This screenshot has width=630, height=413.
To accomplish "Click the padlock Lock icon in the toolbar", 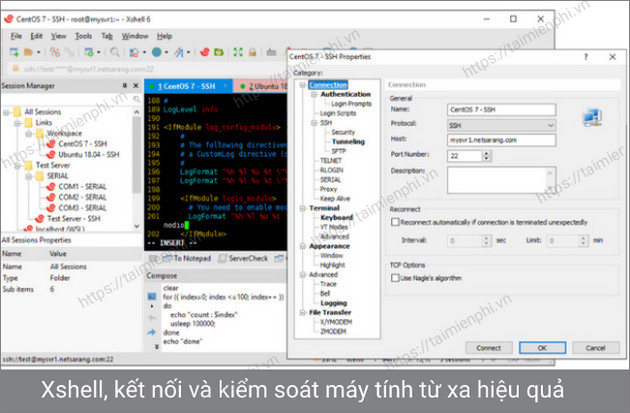I will tap(252, 52).
